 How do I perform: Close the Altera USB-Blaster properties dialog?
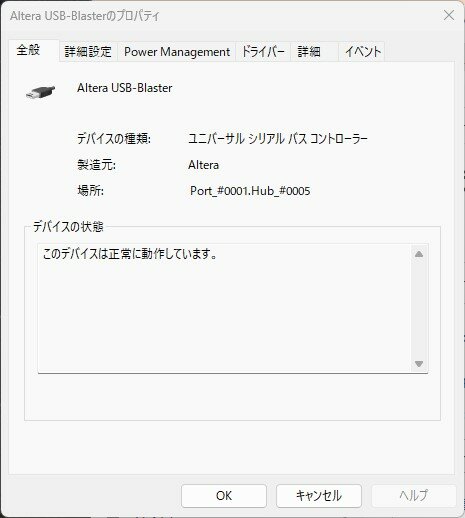(x=449, y=15)
